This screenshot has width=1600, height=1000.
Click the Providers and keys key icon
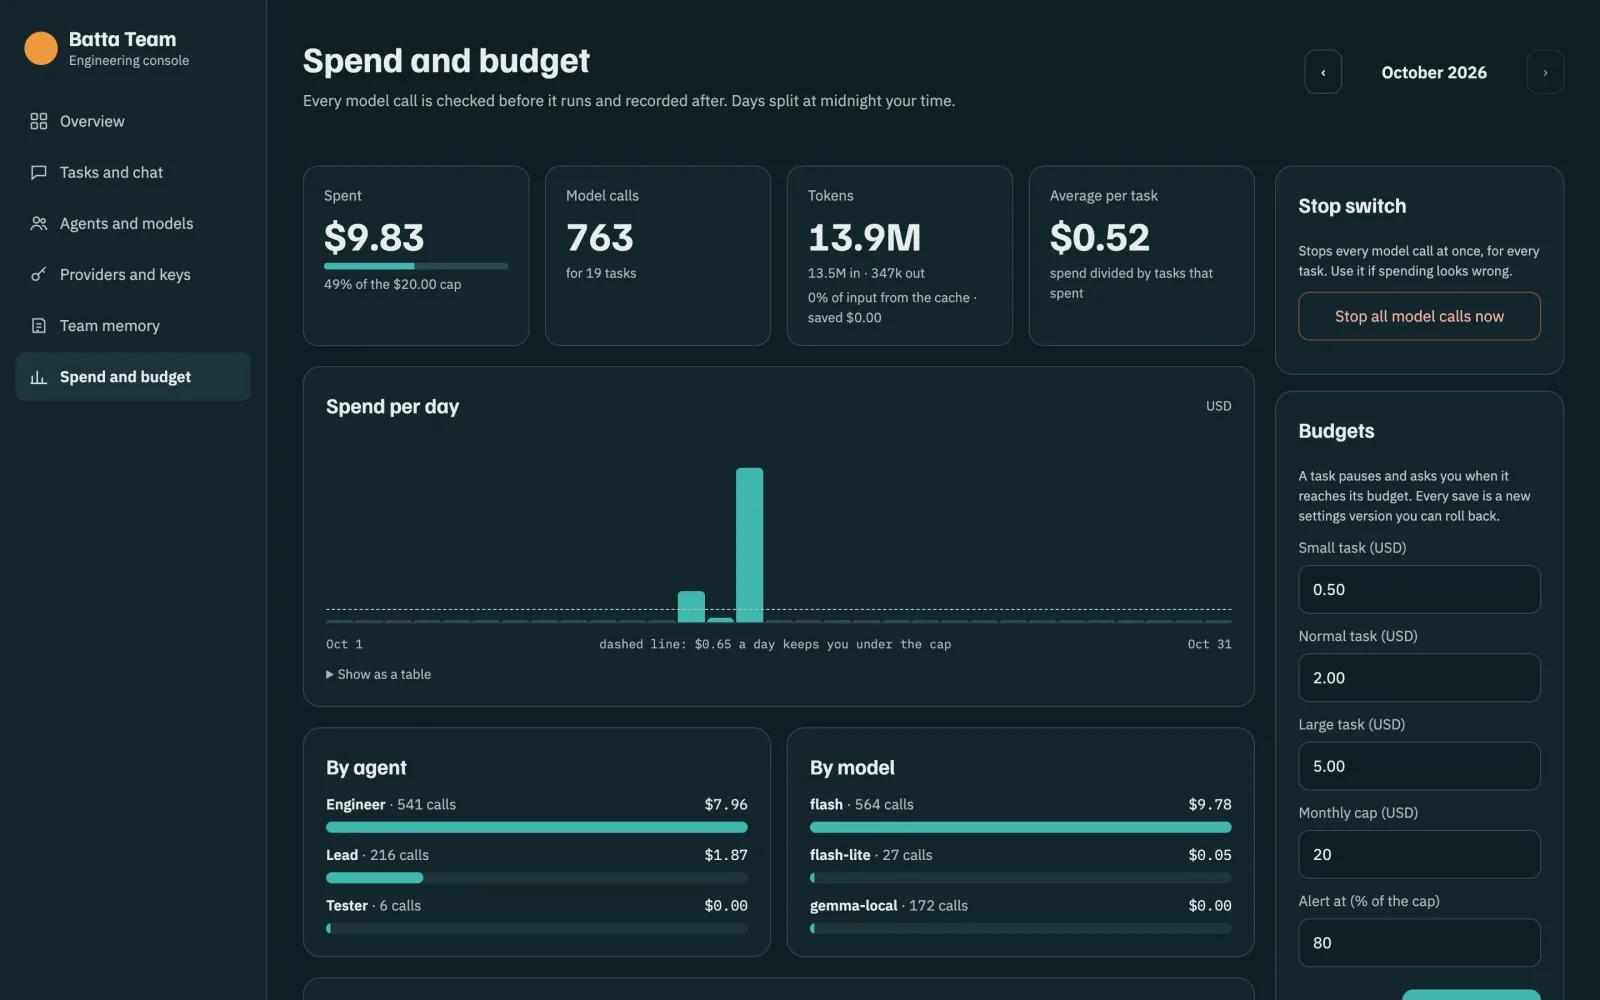pyautogui.click(x=39, y=274)
